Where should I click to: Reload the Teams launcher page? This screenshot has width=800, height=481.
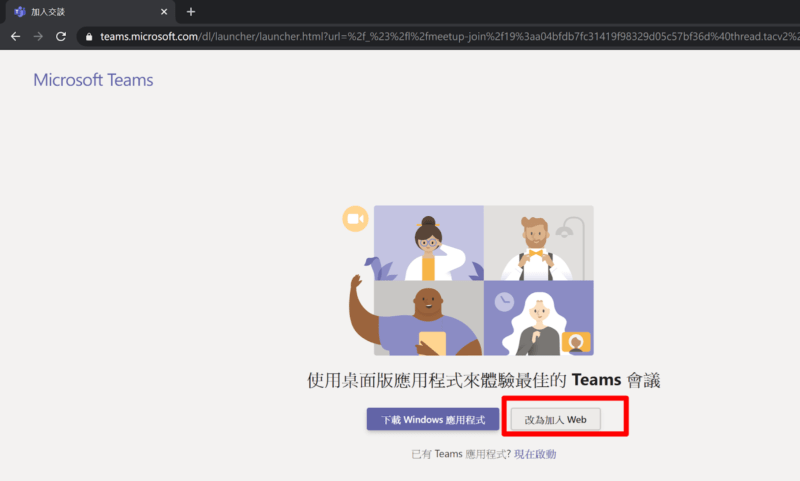(61, 36)
